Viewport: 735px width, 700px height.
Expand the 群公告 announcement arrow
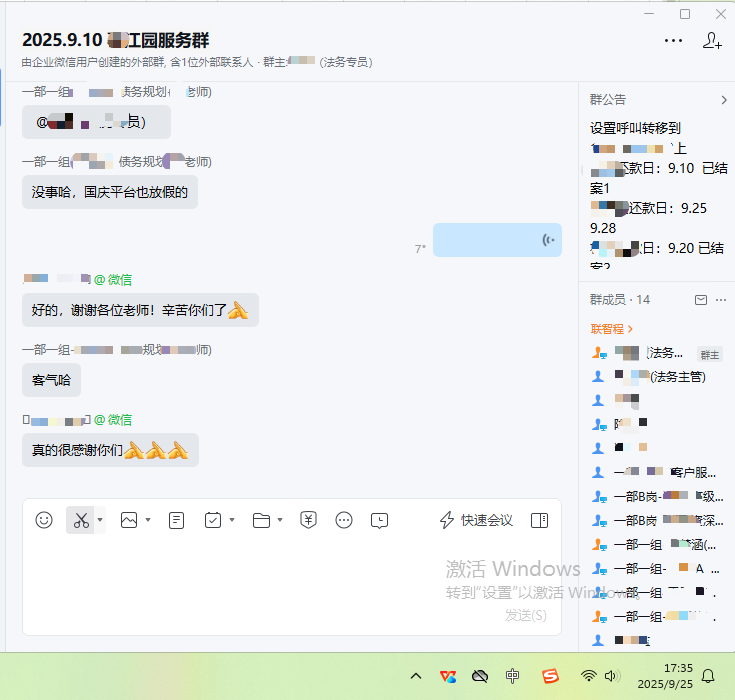click(724, 100)
